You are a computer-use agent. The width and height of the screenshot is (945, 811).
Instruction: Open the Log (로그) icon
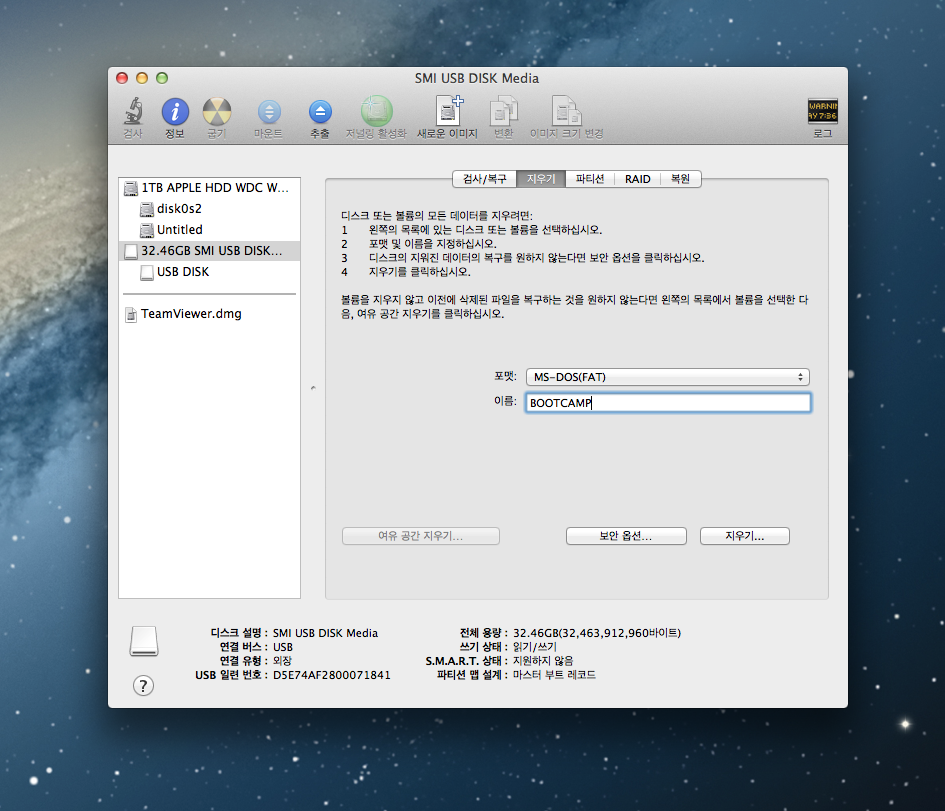click(x=823, y=111)
